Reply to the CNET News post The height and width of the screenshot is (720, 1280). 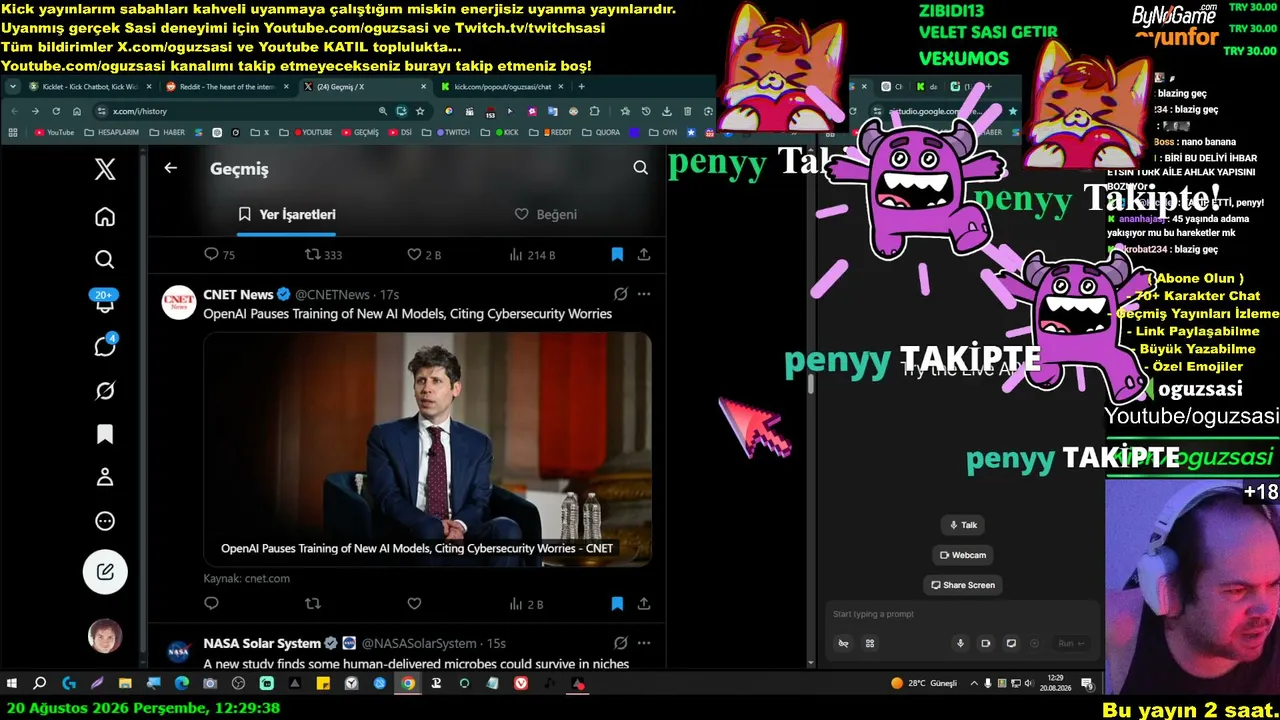(x=211, y=604)
